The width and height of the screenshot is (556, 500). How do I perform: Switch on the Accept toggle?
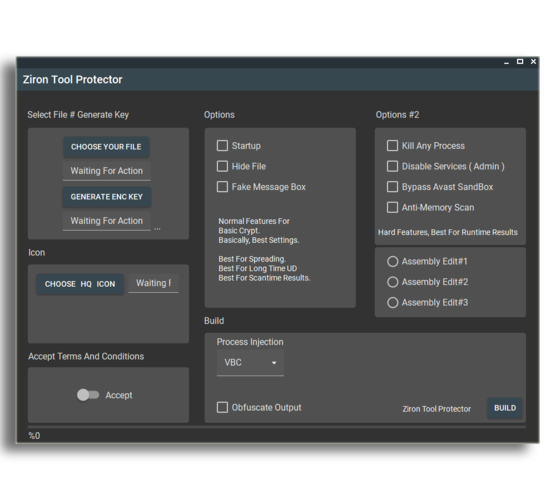tap(88, 395)
